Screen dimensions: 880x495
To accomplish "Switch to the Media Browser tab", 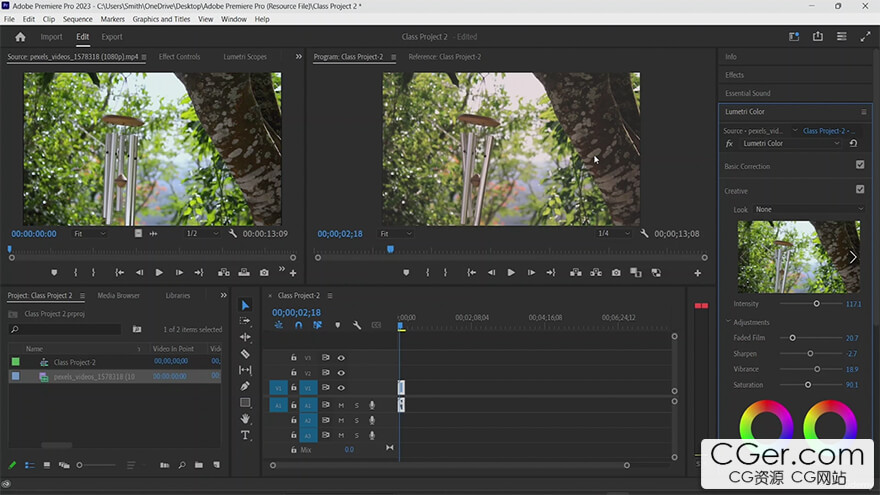I will [118, 295].
